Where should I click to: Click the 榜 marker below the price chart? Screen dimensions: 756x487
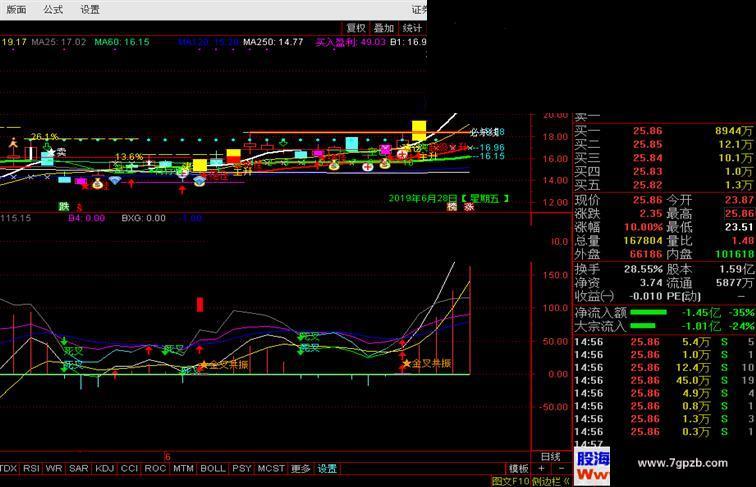pyautogui.click(x=452, y=207)
